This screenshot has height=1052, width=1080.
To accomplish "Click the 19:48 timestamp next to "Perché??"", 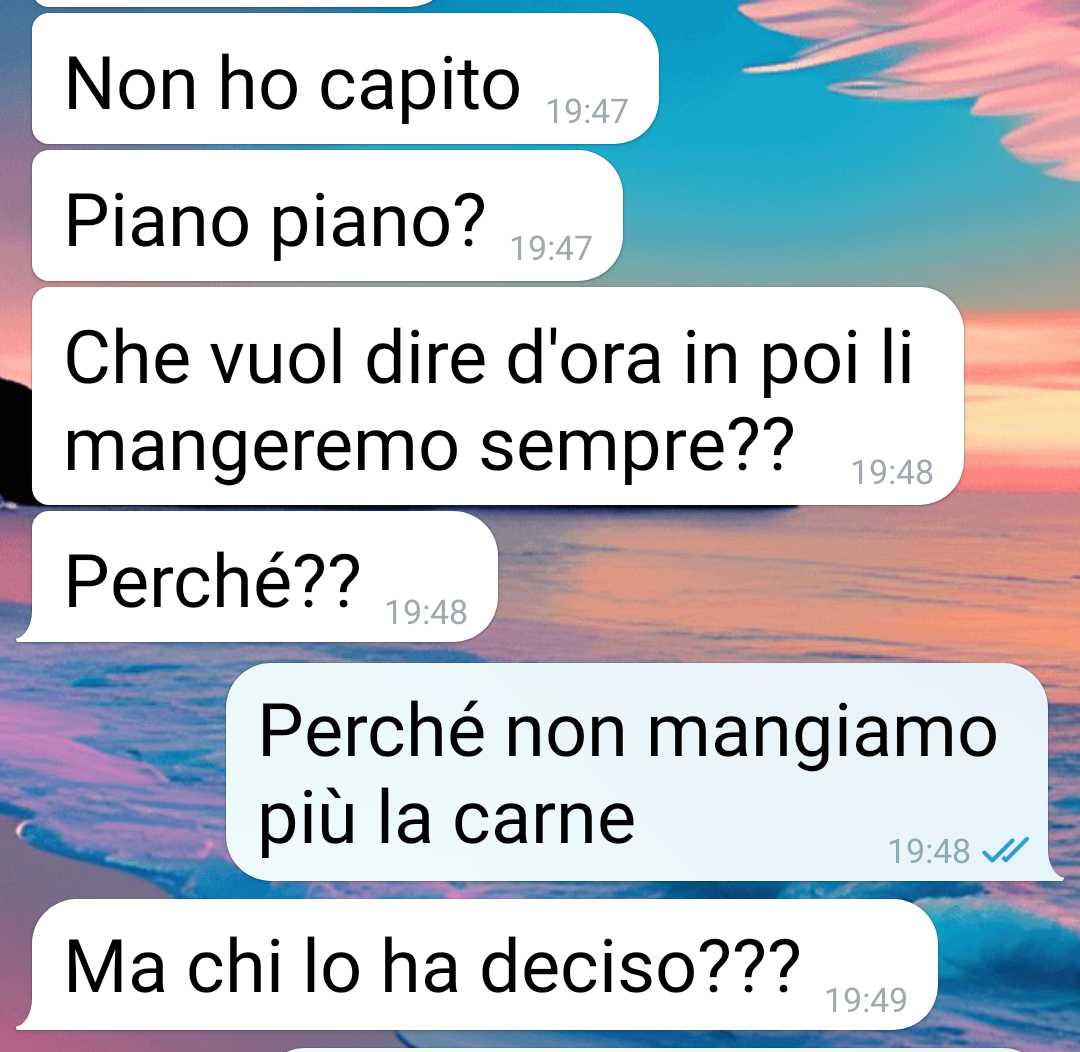I will 426,612.
